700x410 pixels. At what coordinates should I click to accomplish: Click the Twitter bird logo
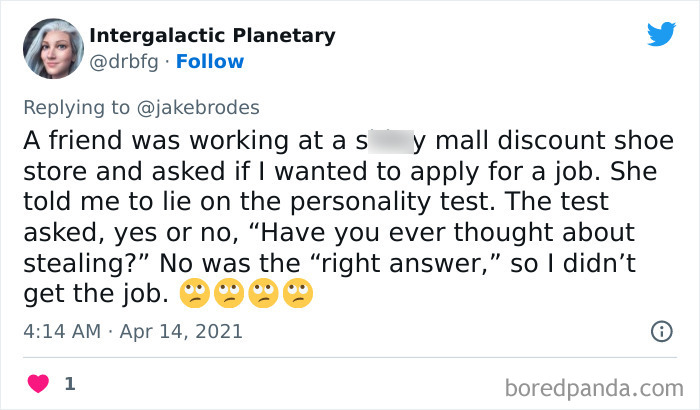click(x=661, y=34)
